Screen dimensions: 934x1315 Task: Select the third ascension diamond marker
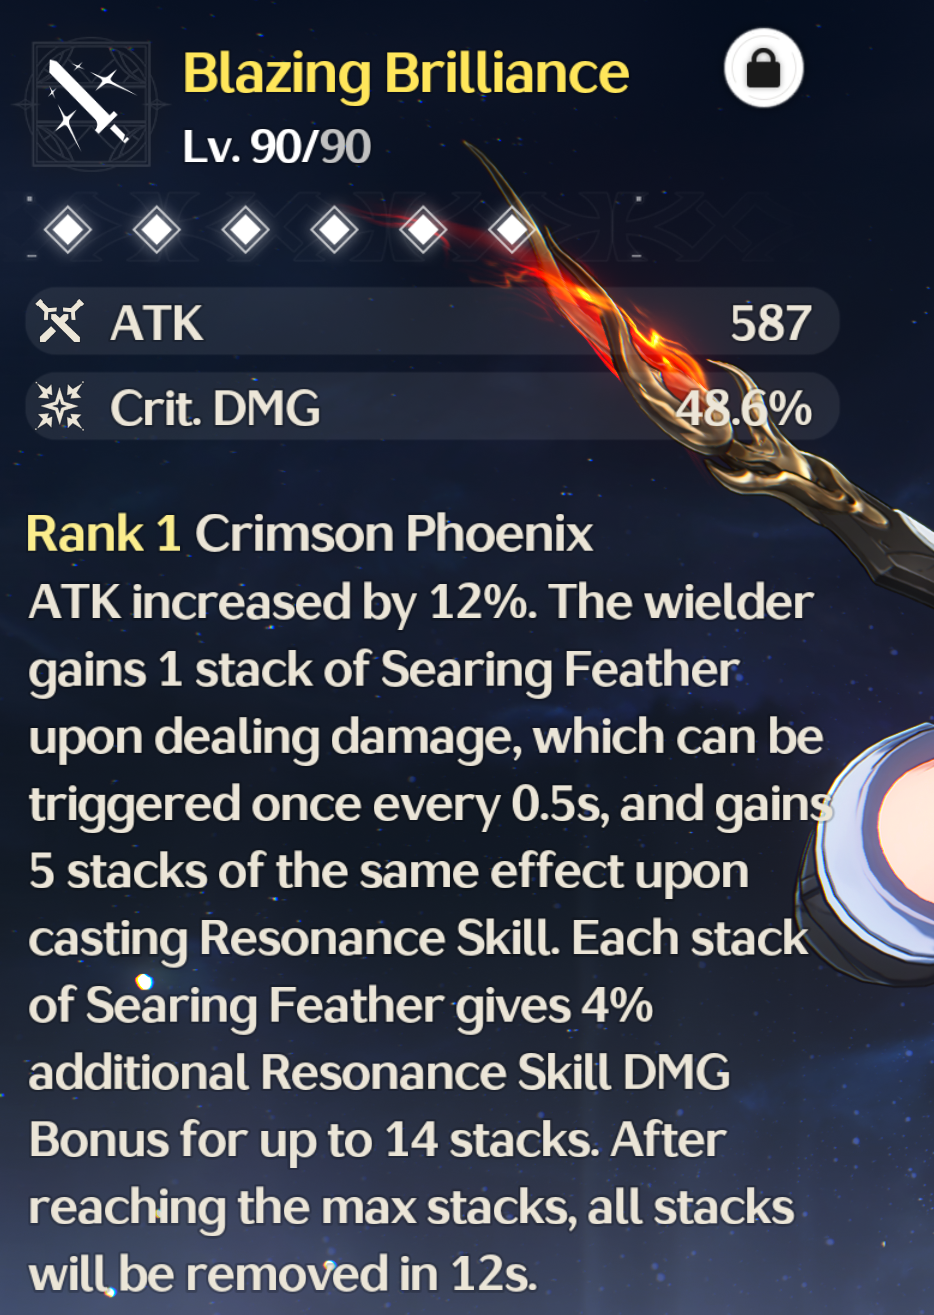click(246, 231)
